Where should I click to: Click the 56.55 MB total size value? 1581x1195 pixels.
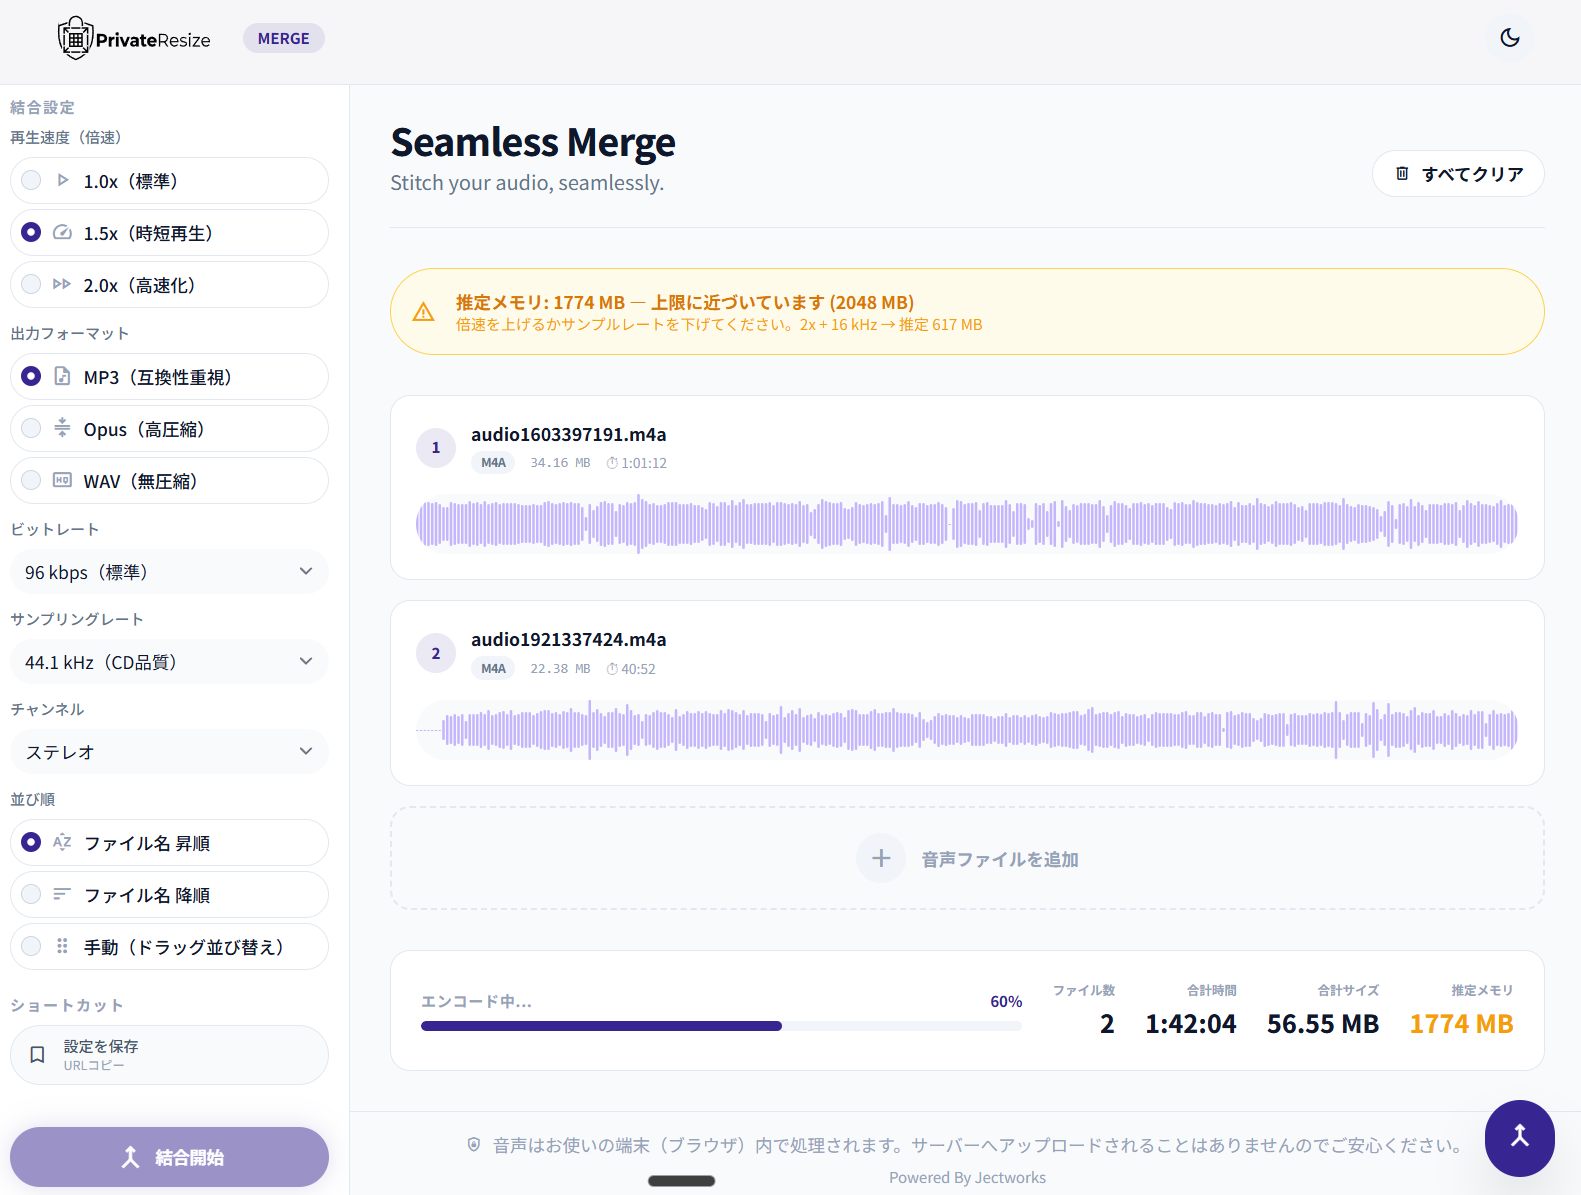point(1323,1024)
